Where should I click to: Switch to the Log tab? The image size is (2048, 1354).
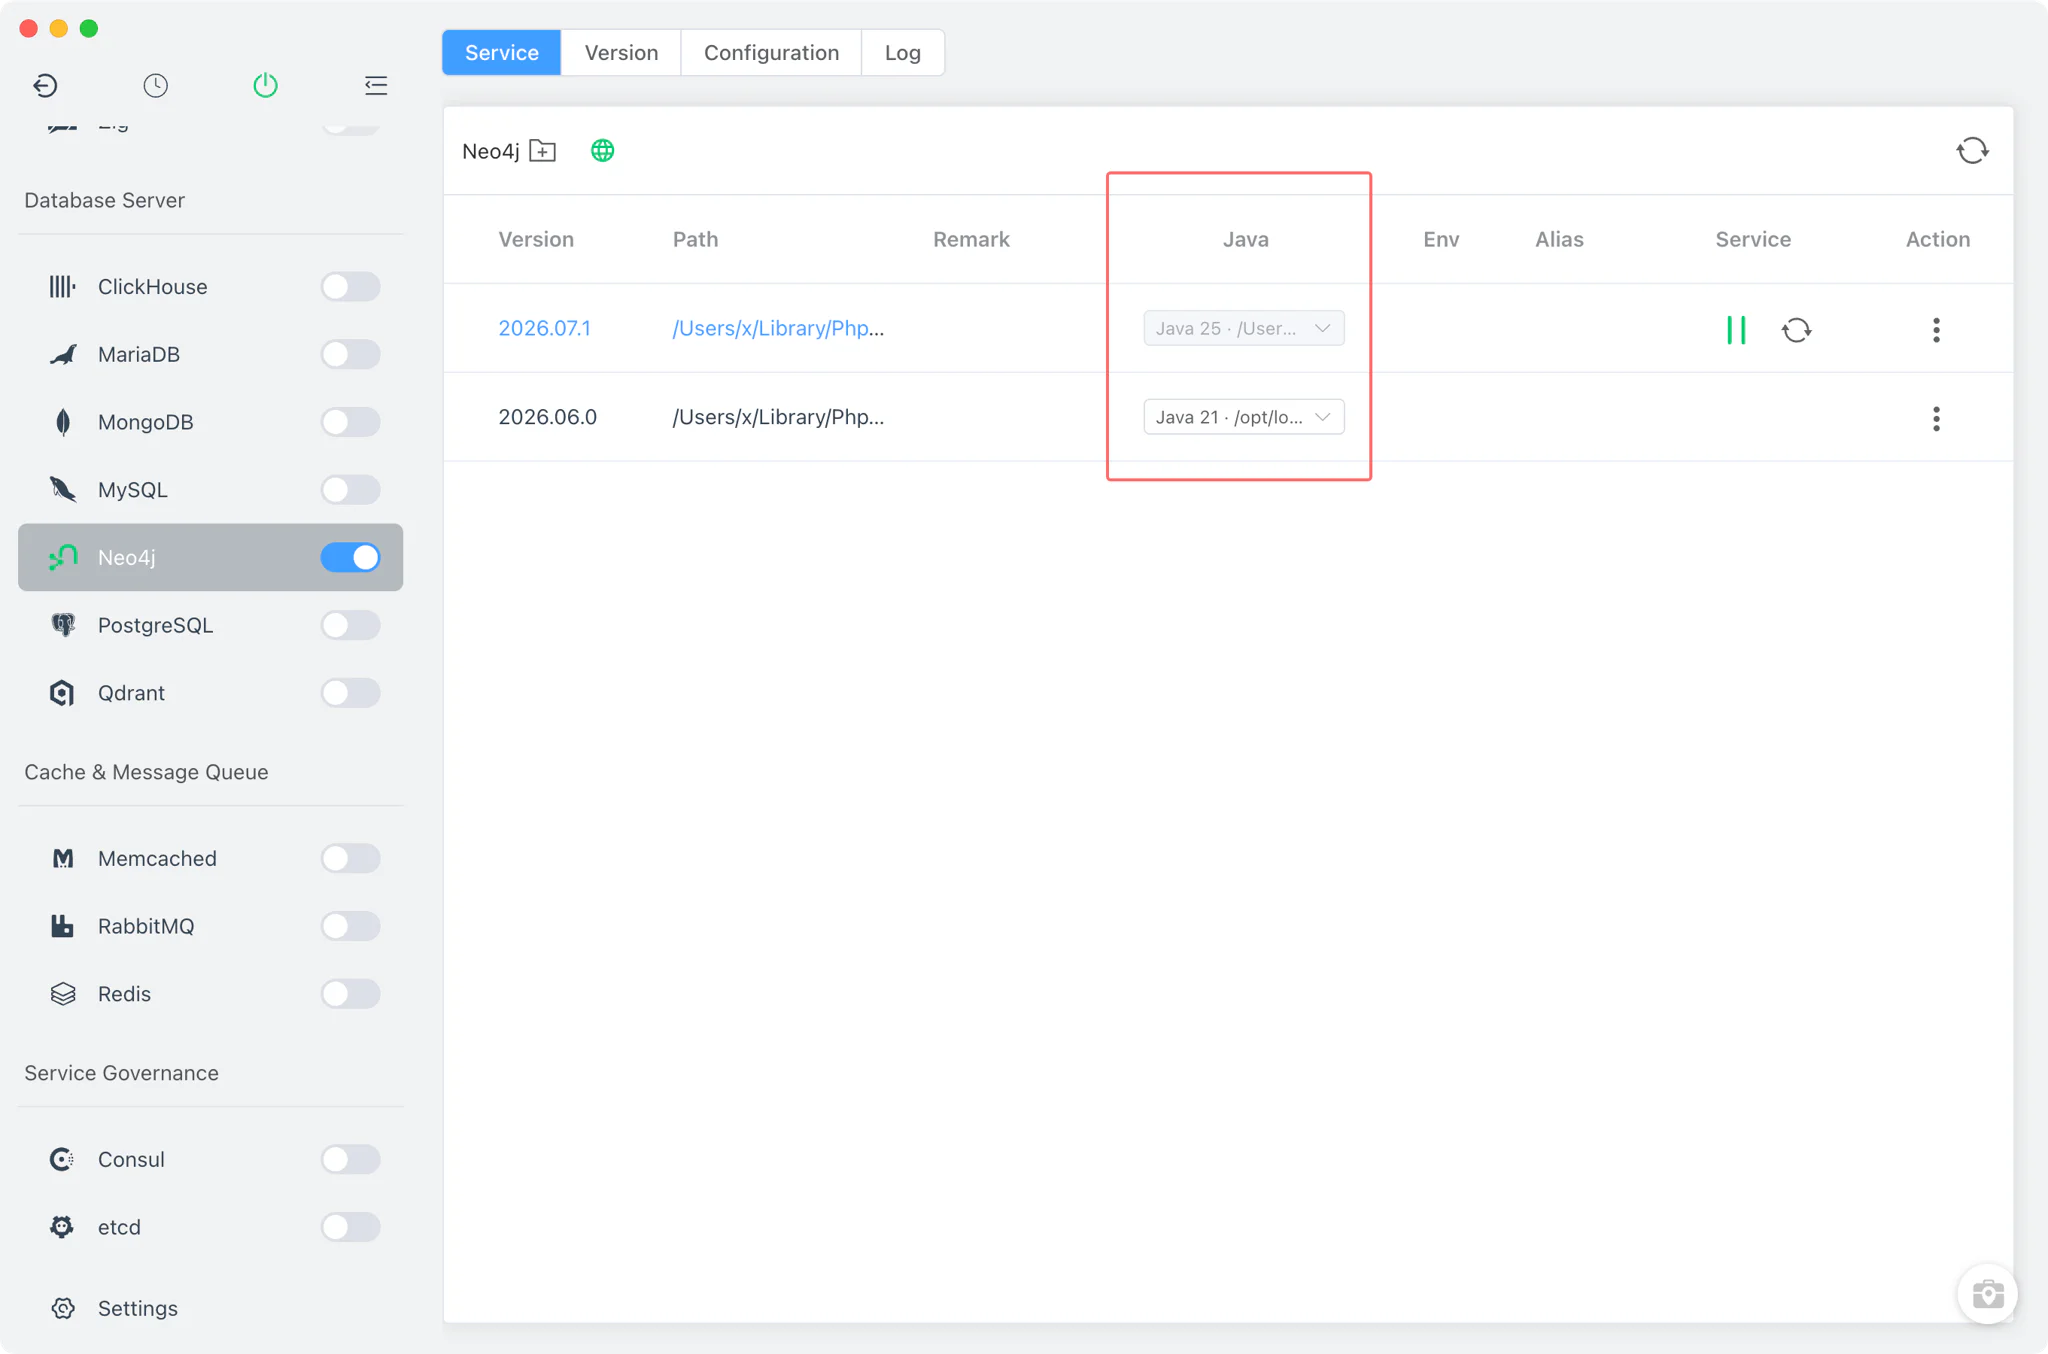tap(903, 52)
